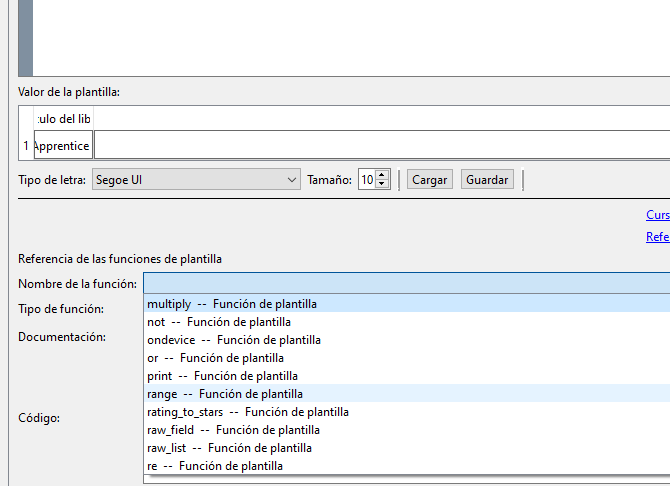The image size is (670, 486).
Task: Choose rating_to_stars function entry
Action: tap(407, 412)
